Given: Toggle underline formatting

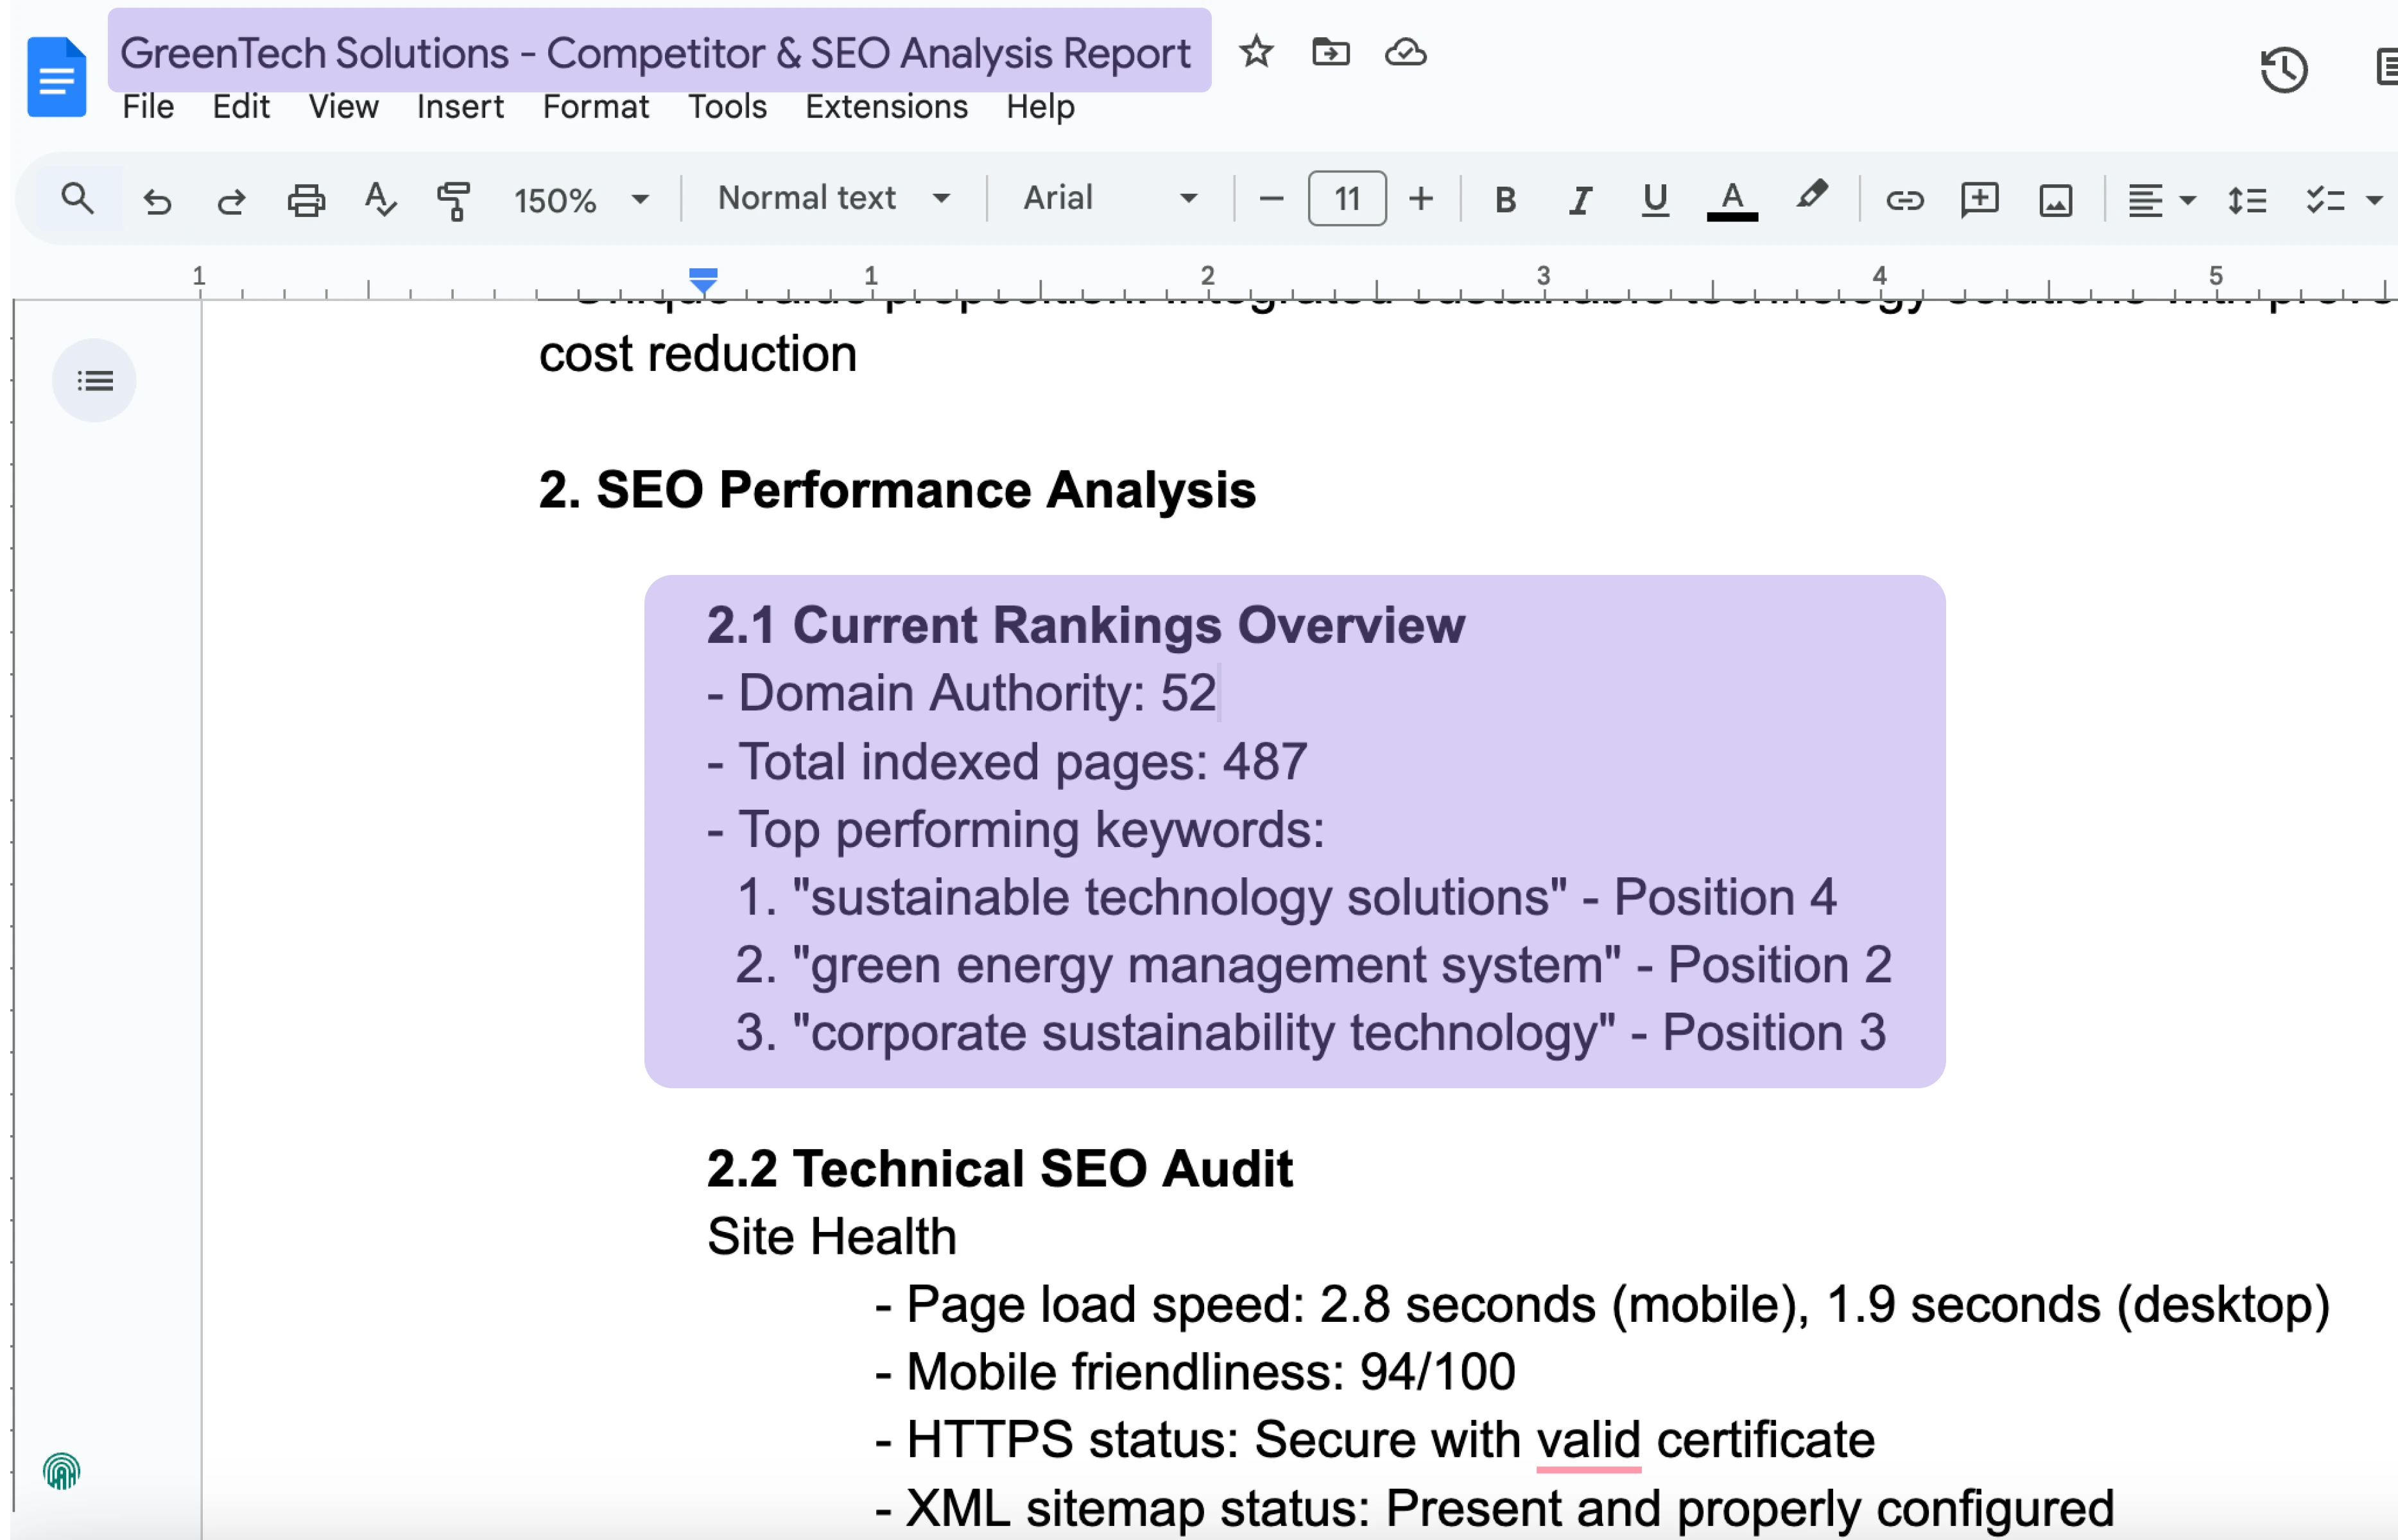Looking at the screenshot, I should pyautogui.click(x=1655, y=200).
